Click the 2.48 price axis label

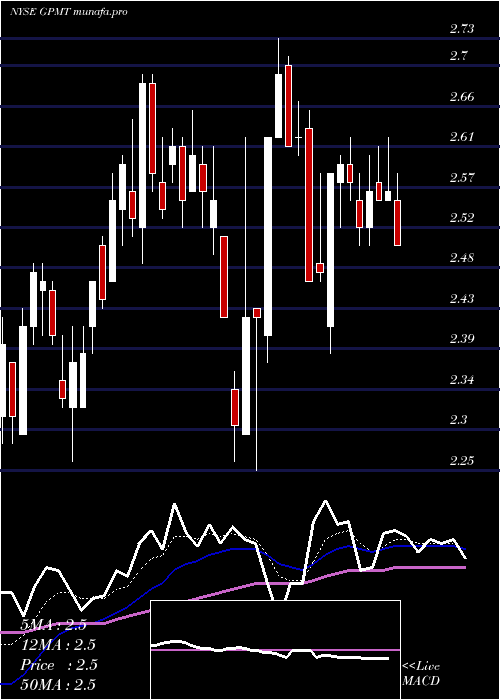pyautogui.click(x=462, y=258)
